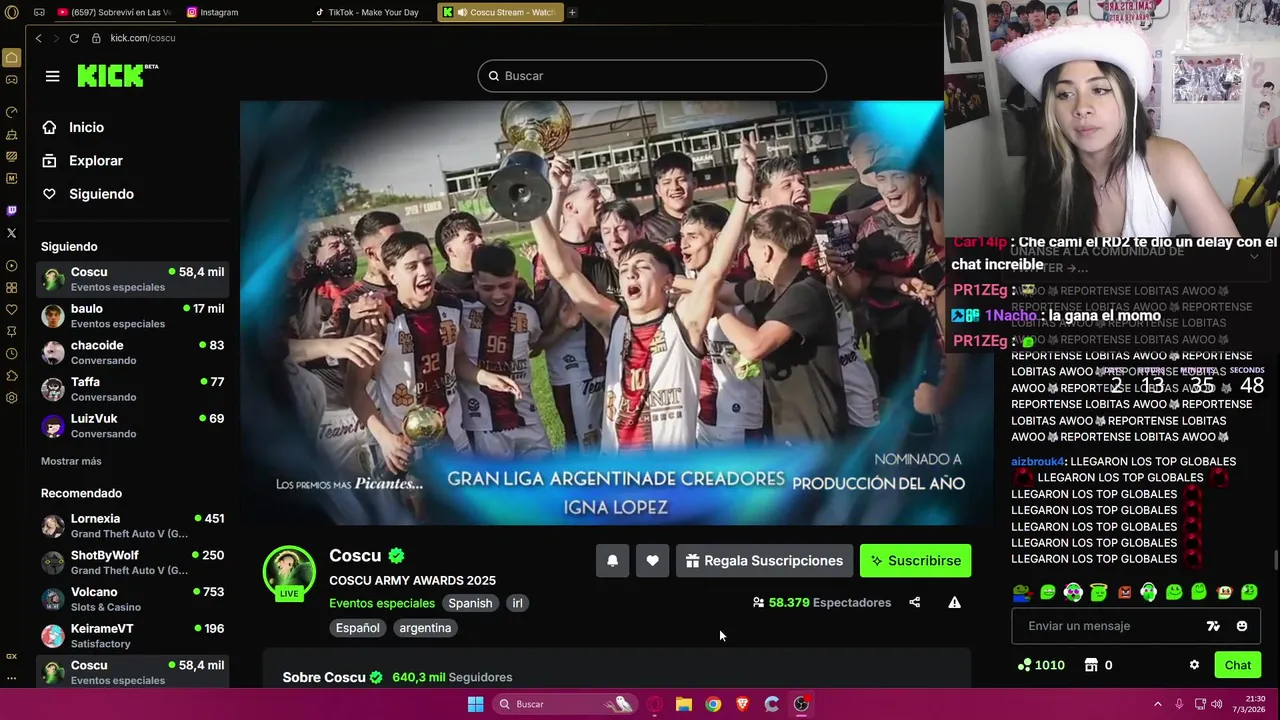The height and width of the screenshot is (720, 1280).
Task: Click the Español tag
Action: pos(357,628)
